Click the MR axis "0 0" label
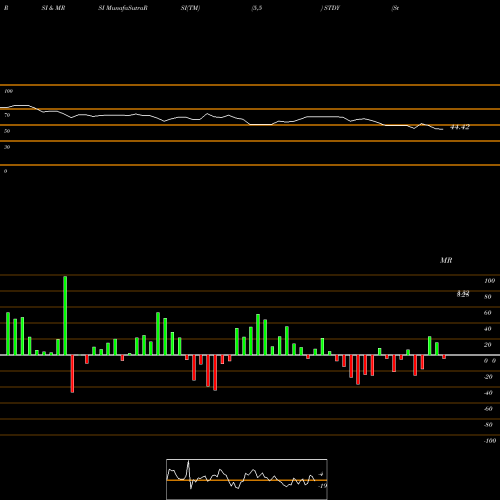Image resolution: width=500 pixels, height=500 pixels. 490,361
